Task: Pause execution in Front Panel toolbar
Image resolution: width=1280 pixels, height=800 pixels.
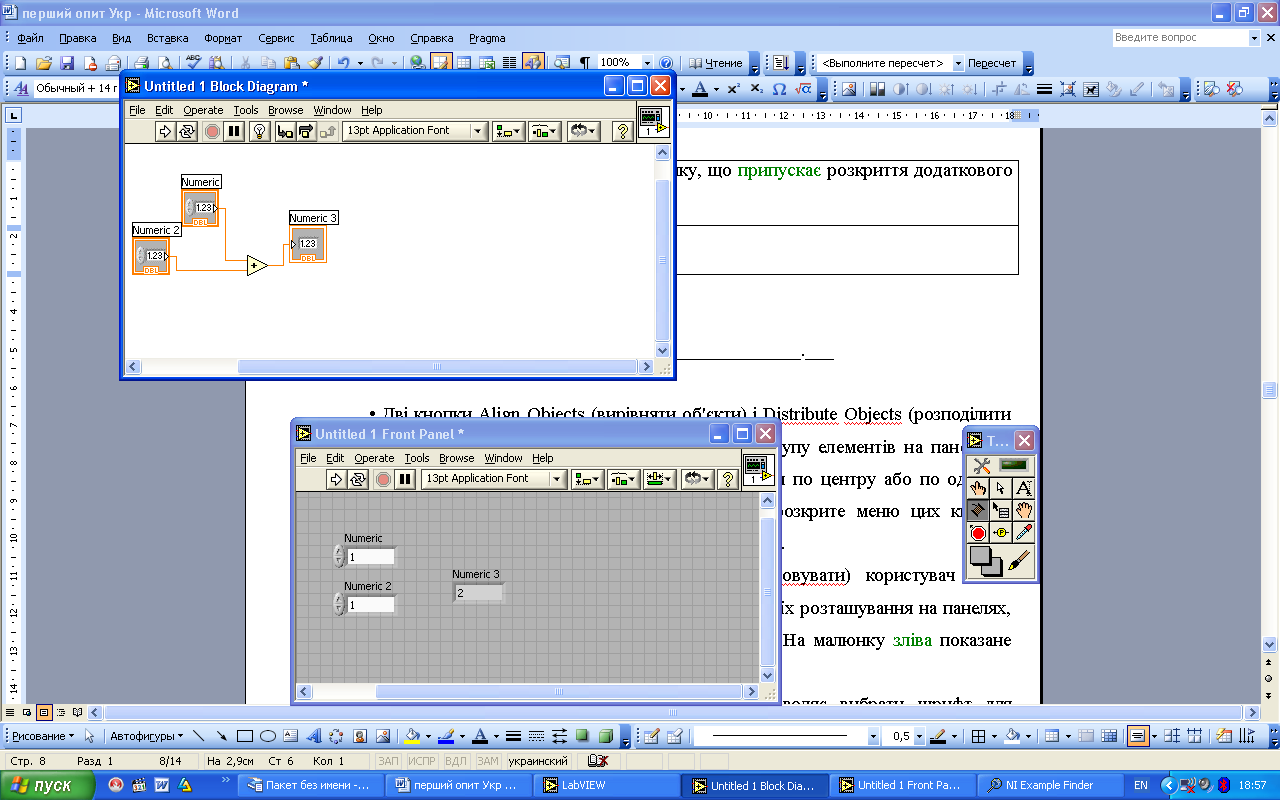Action: pyautogui.click(x=405, y=479)
